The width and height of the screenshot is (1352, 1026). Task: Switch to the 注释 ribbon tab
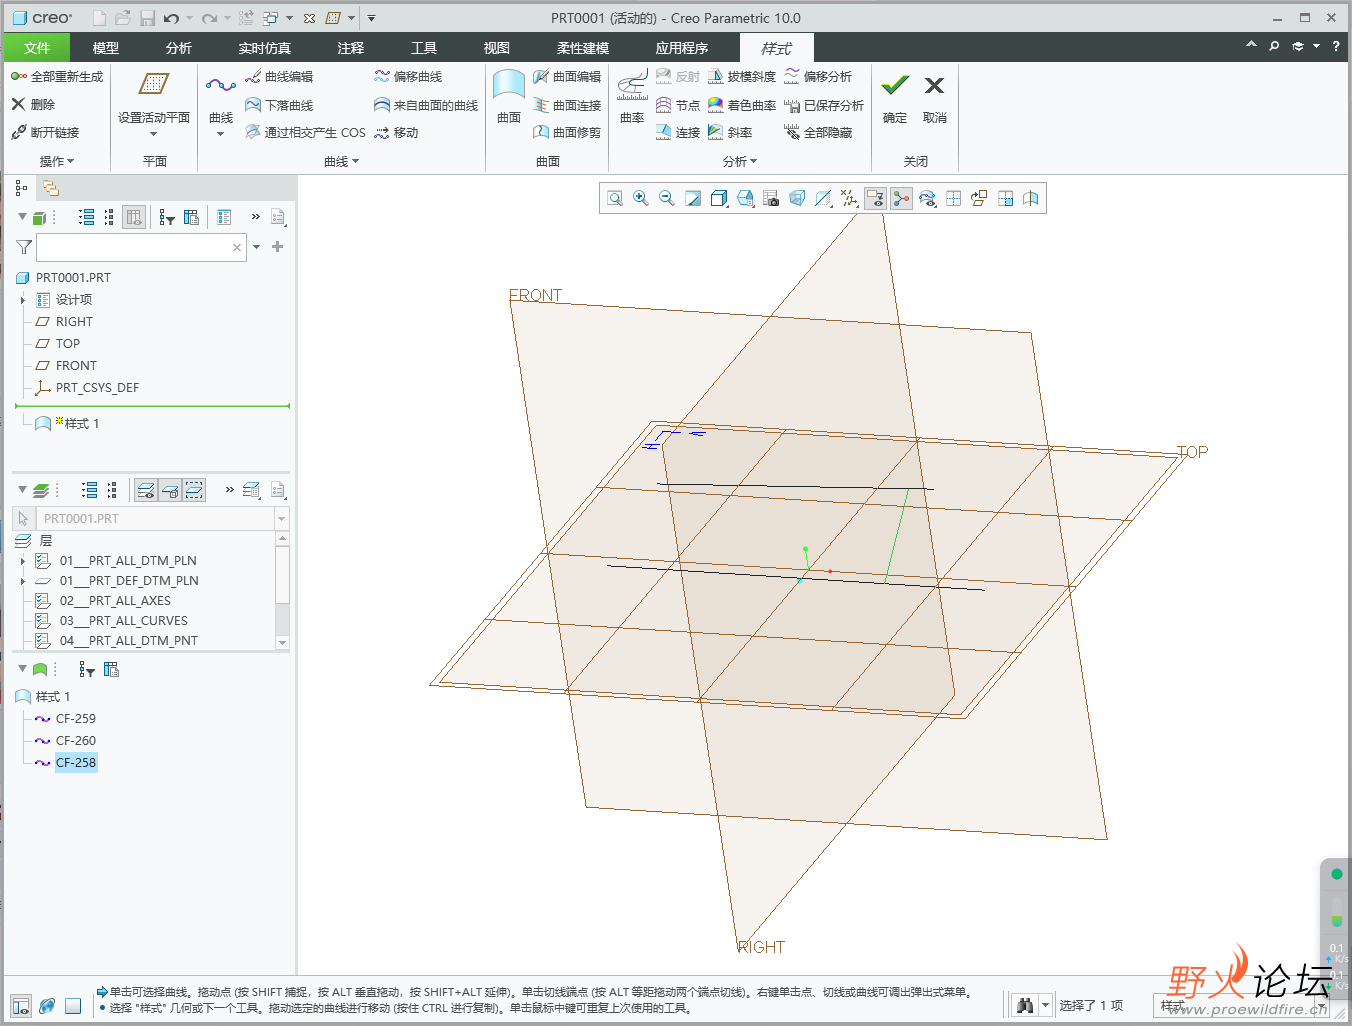[x=350, y=48]
